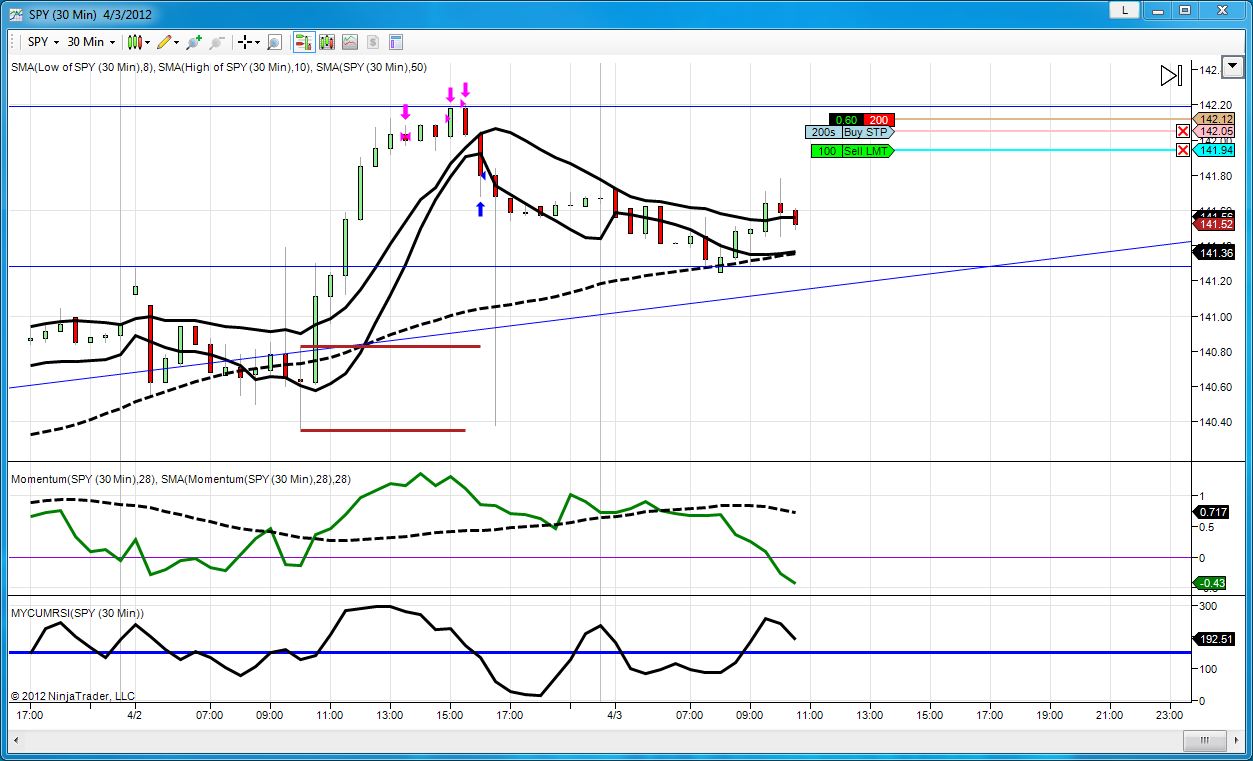The width and height of the screenshot is (1253, 761).
Task: Expand the drawing tools dropdown arrow
Action: tap(177, 42)
